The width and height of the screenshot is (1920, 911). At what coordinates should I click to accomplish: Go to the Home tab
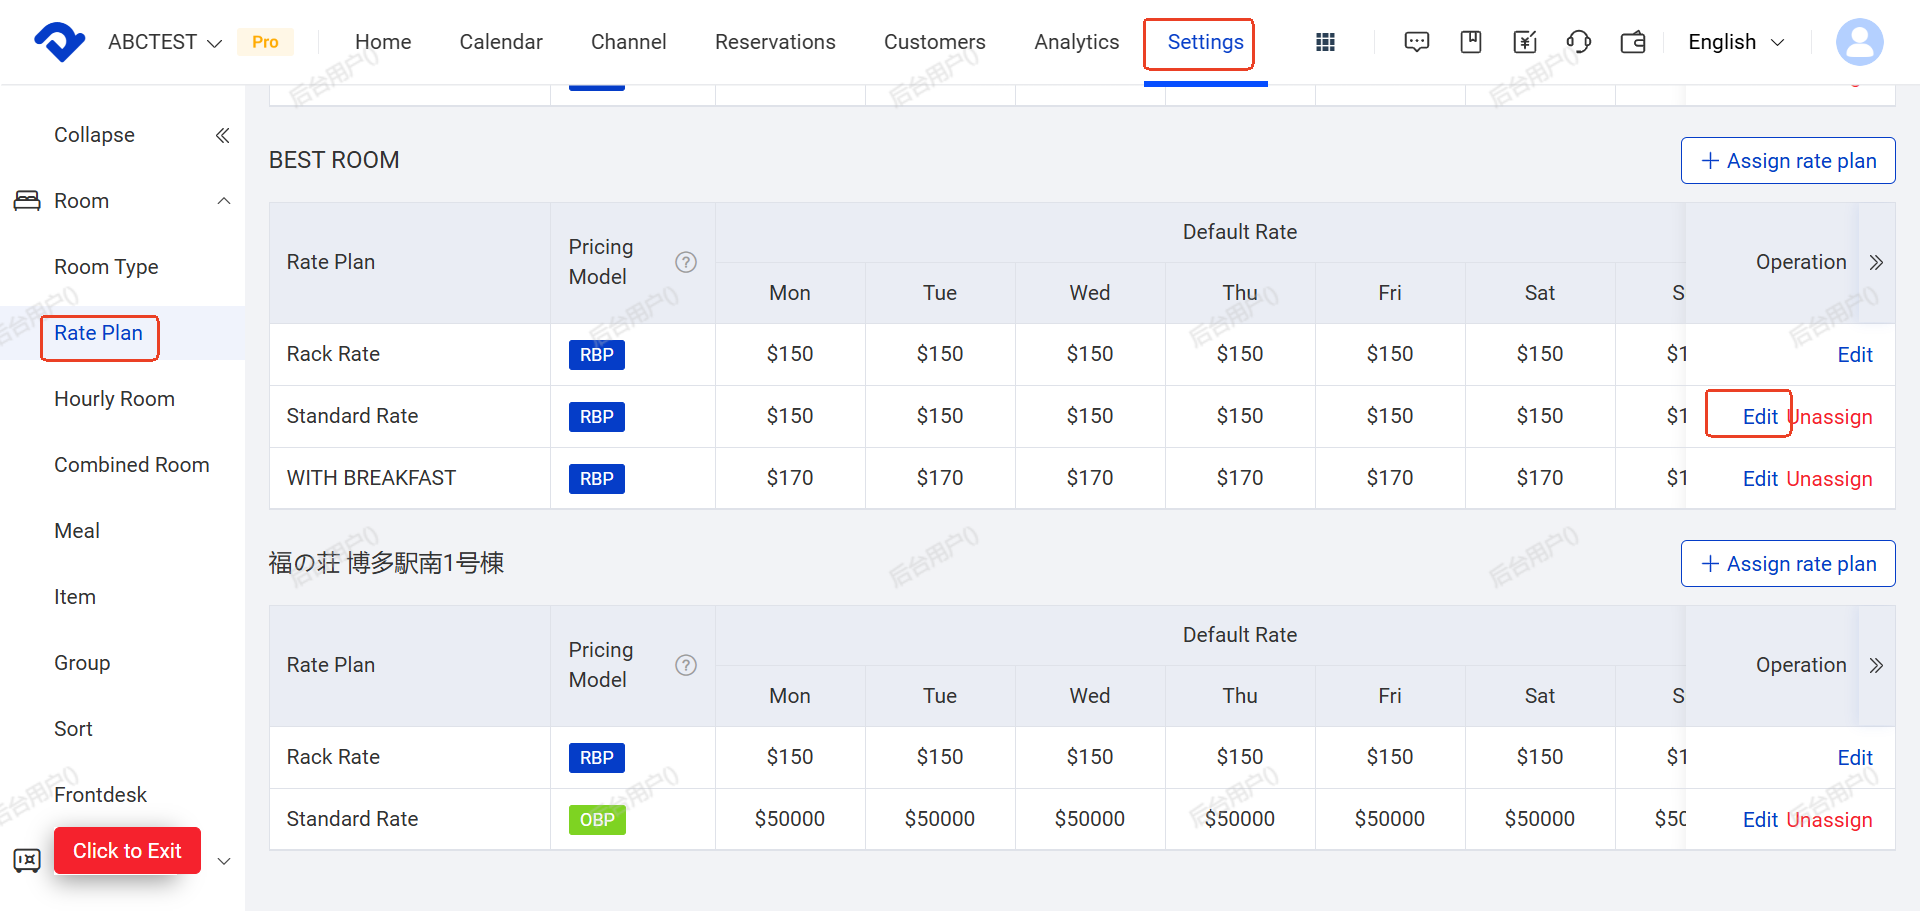point(383,42)
